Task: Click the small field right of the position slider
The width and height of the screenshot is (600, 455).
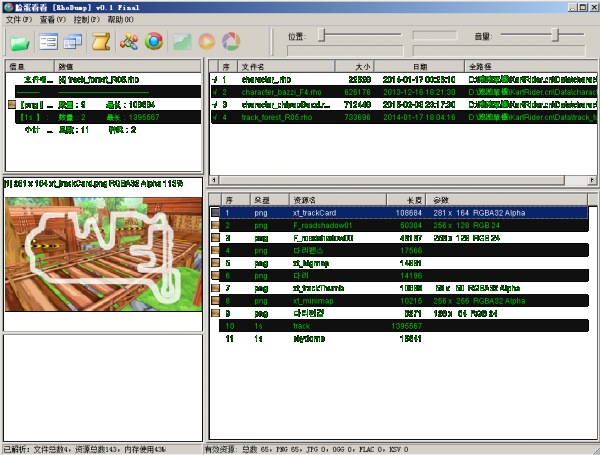Action: pyautogui.click(x=435, y=36)
